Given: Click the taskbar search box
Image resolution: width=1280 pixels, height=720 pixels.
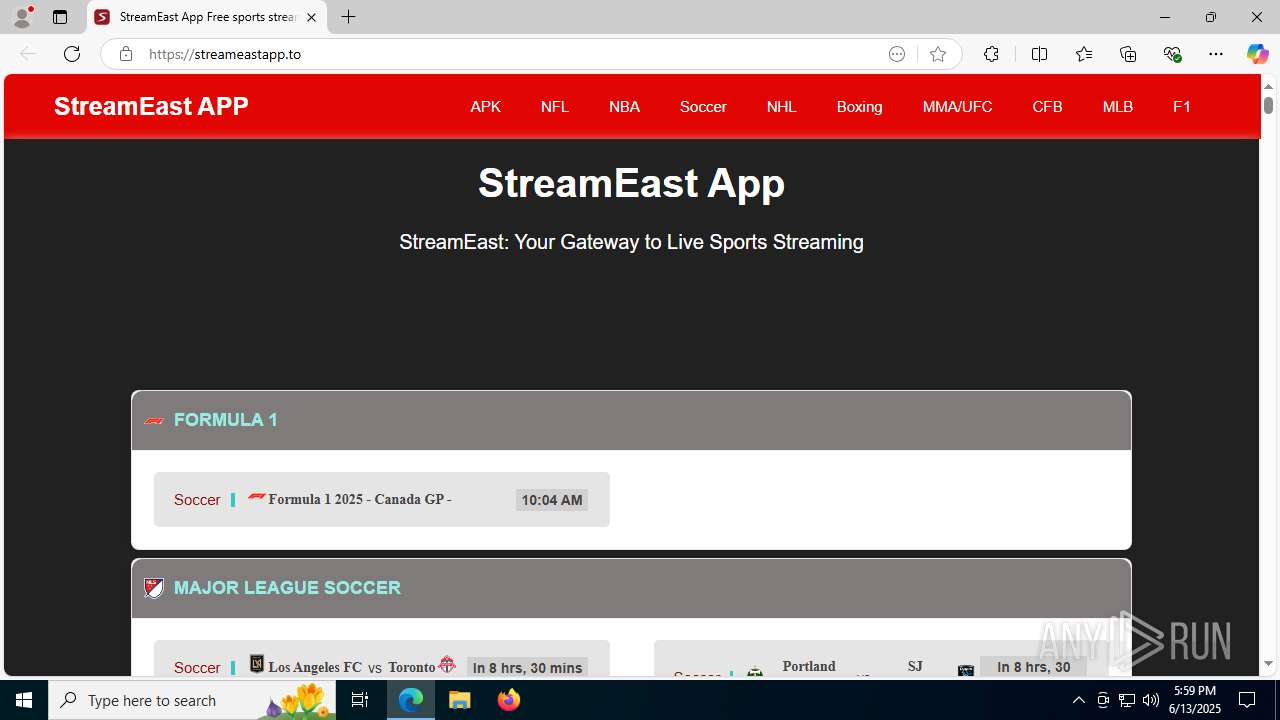Looking at the screenshot, I should [x=193, y=700].
